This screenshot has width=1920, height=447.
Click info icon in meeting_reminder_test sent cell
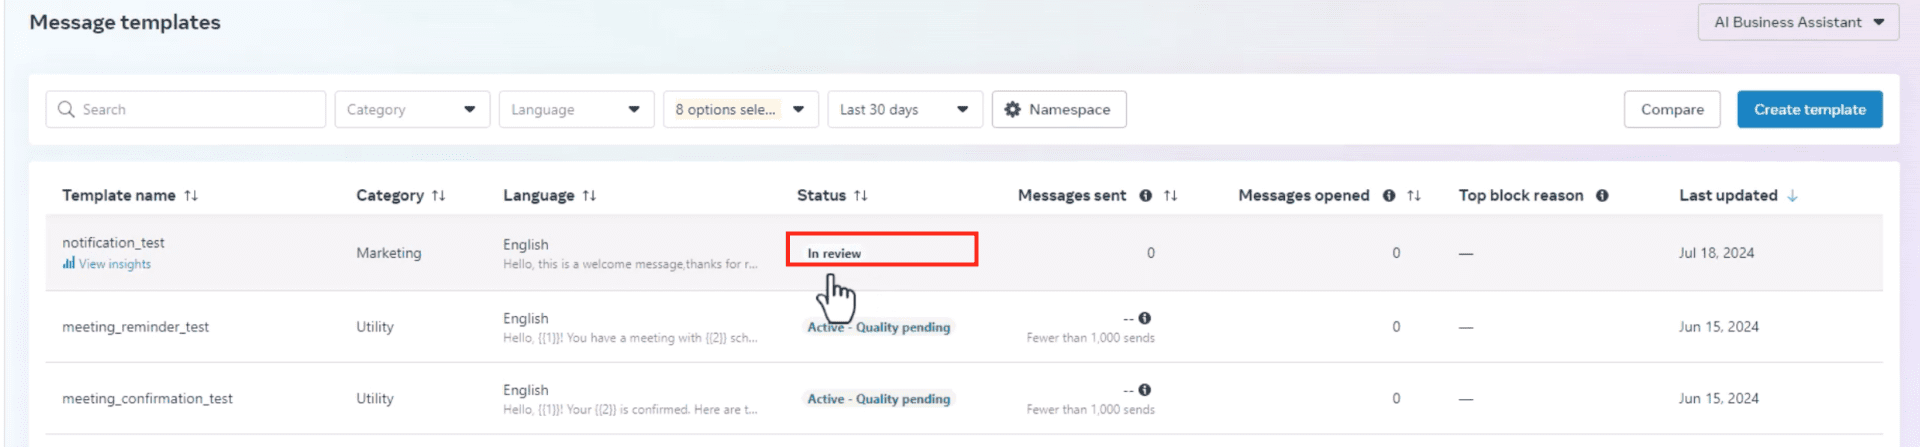click(x=1145, y=318)
